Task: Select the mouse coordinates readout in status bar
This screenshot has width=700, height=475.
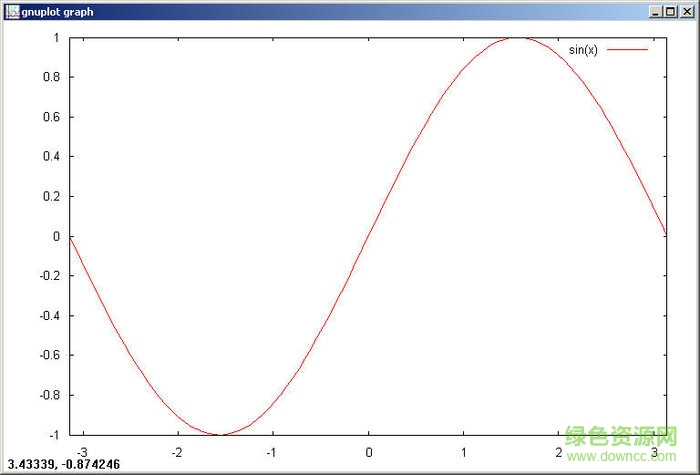Action: coord(61,464)
